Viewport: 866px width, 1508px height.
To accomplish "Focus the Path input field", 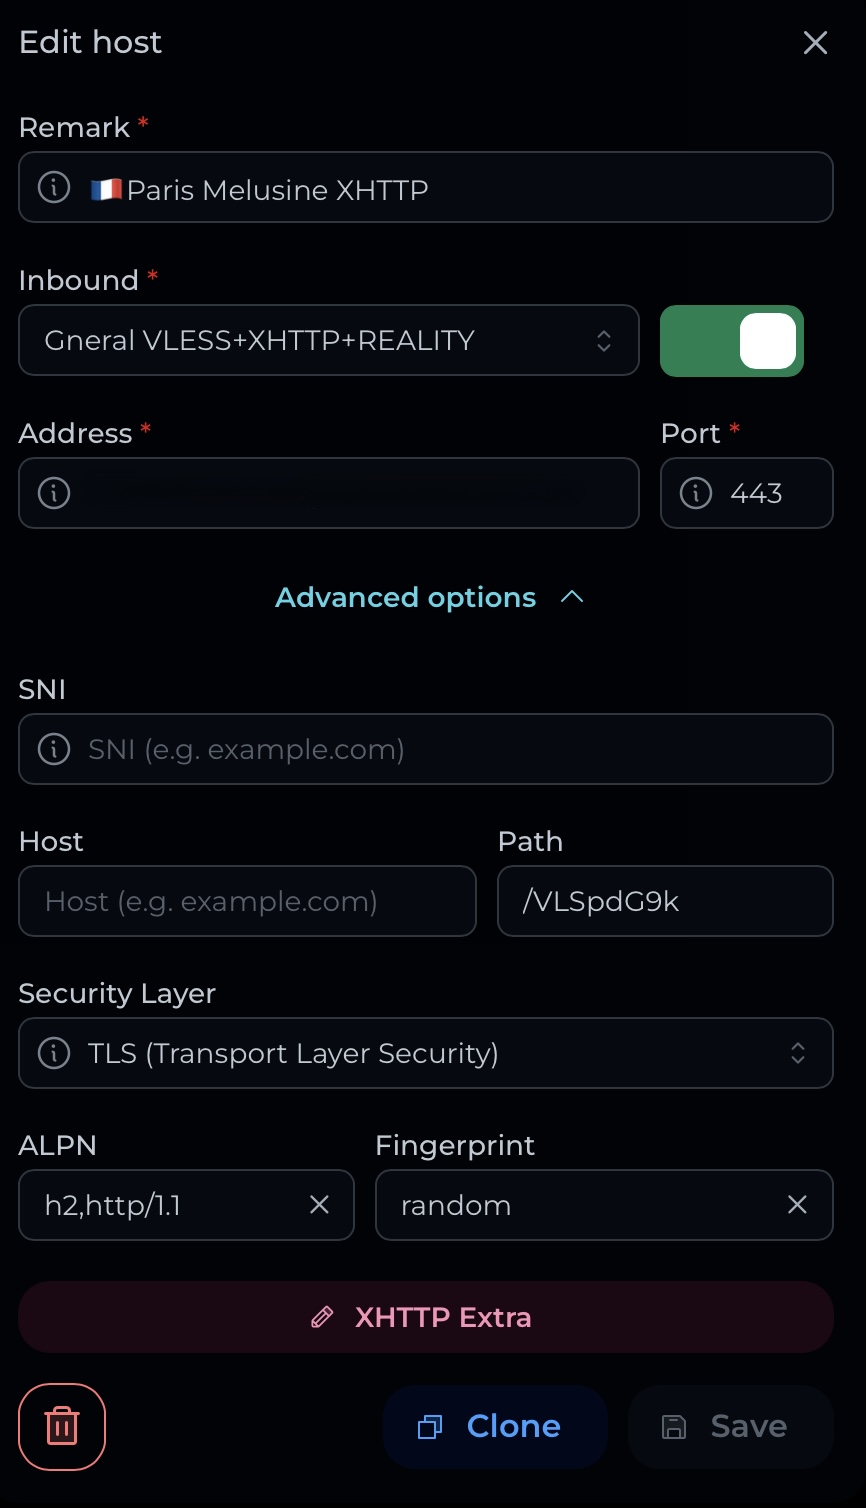I will (x=665, y=901).
